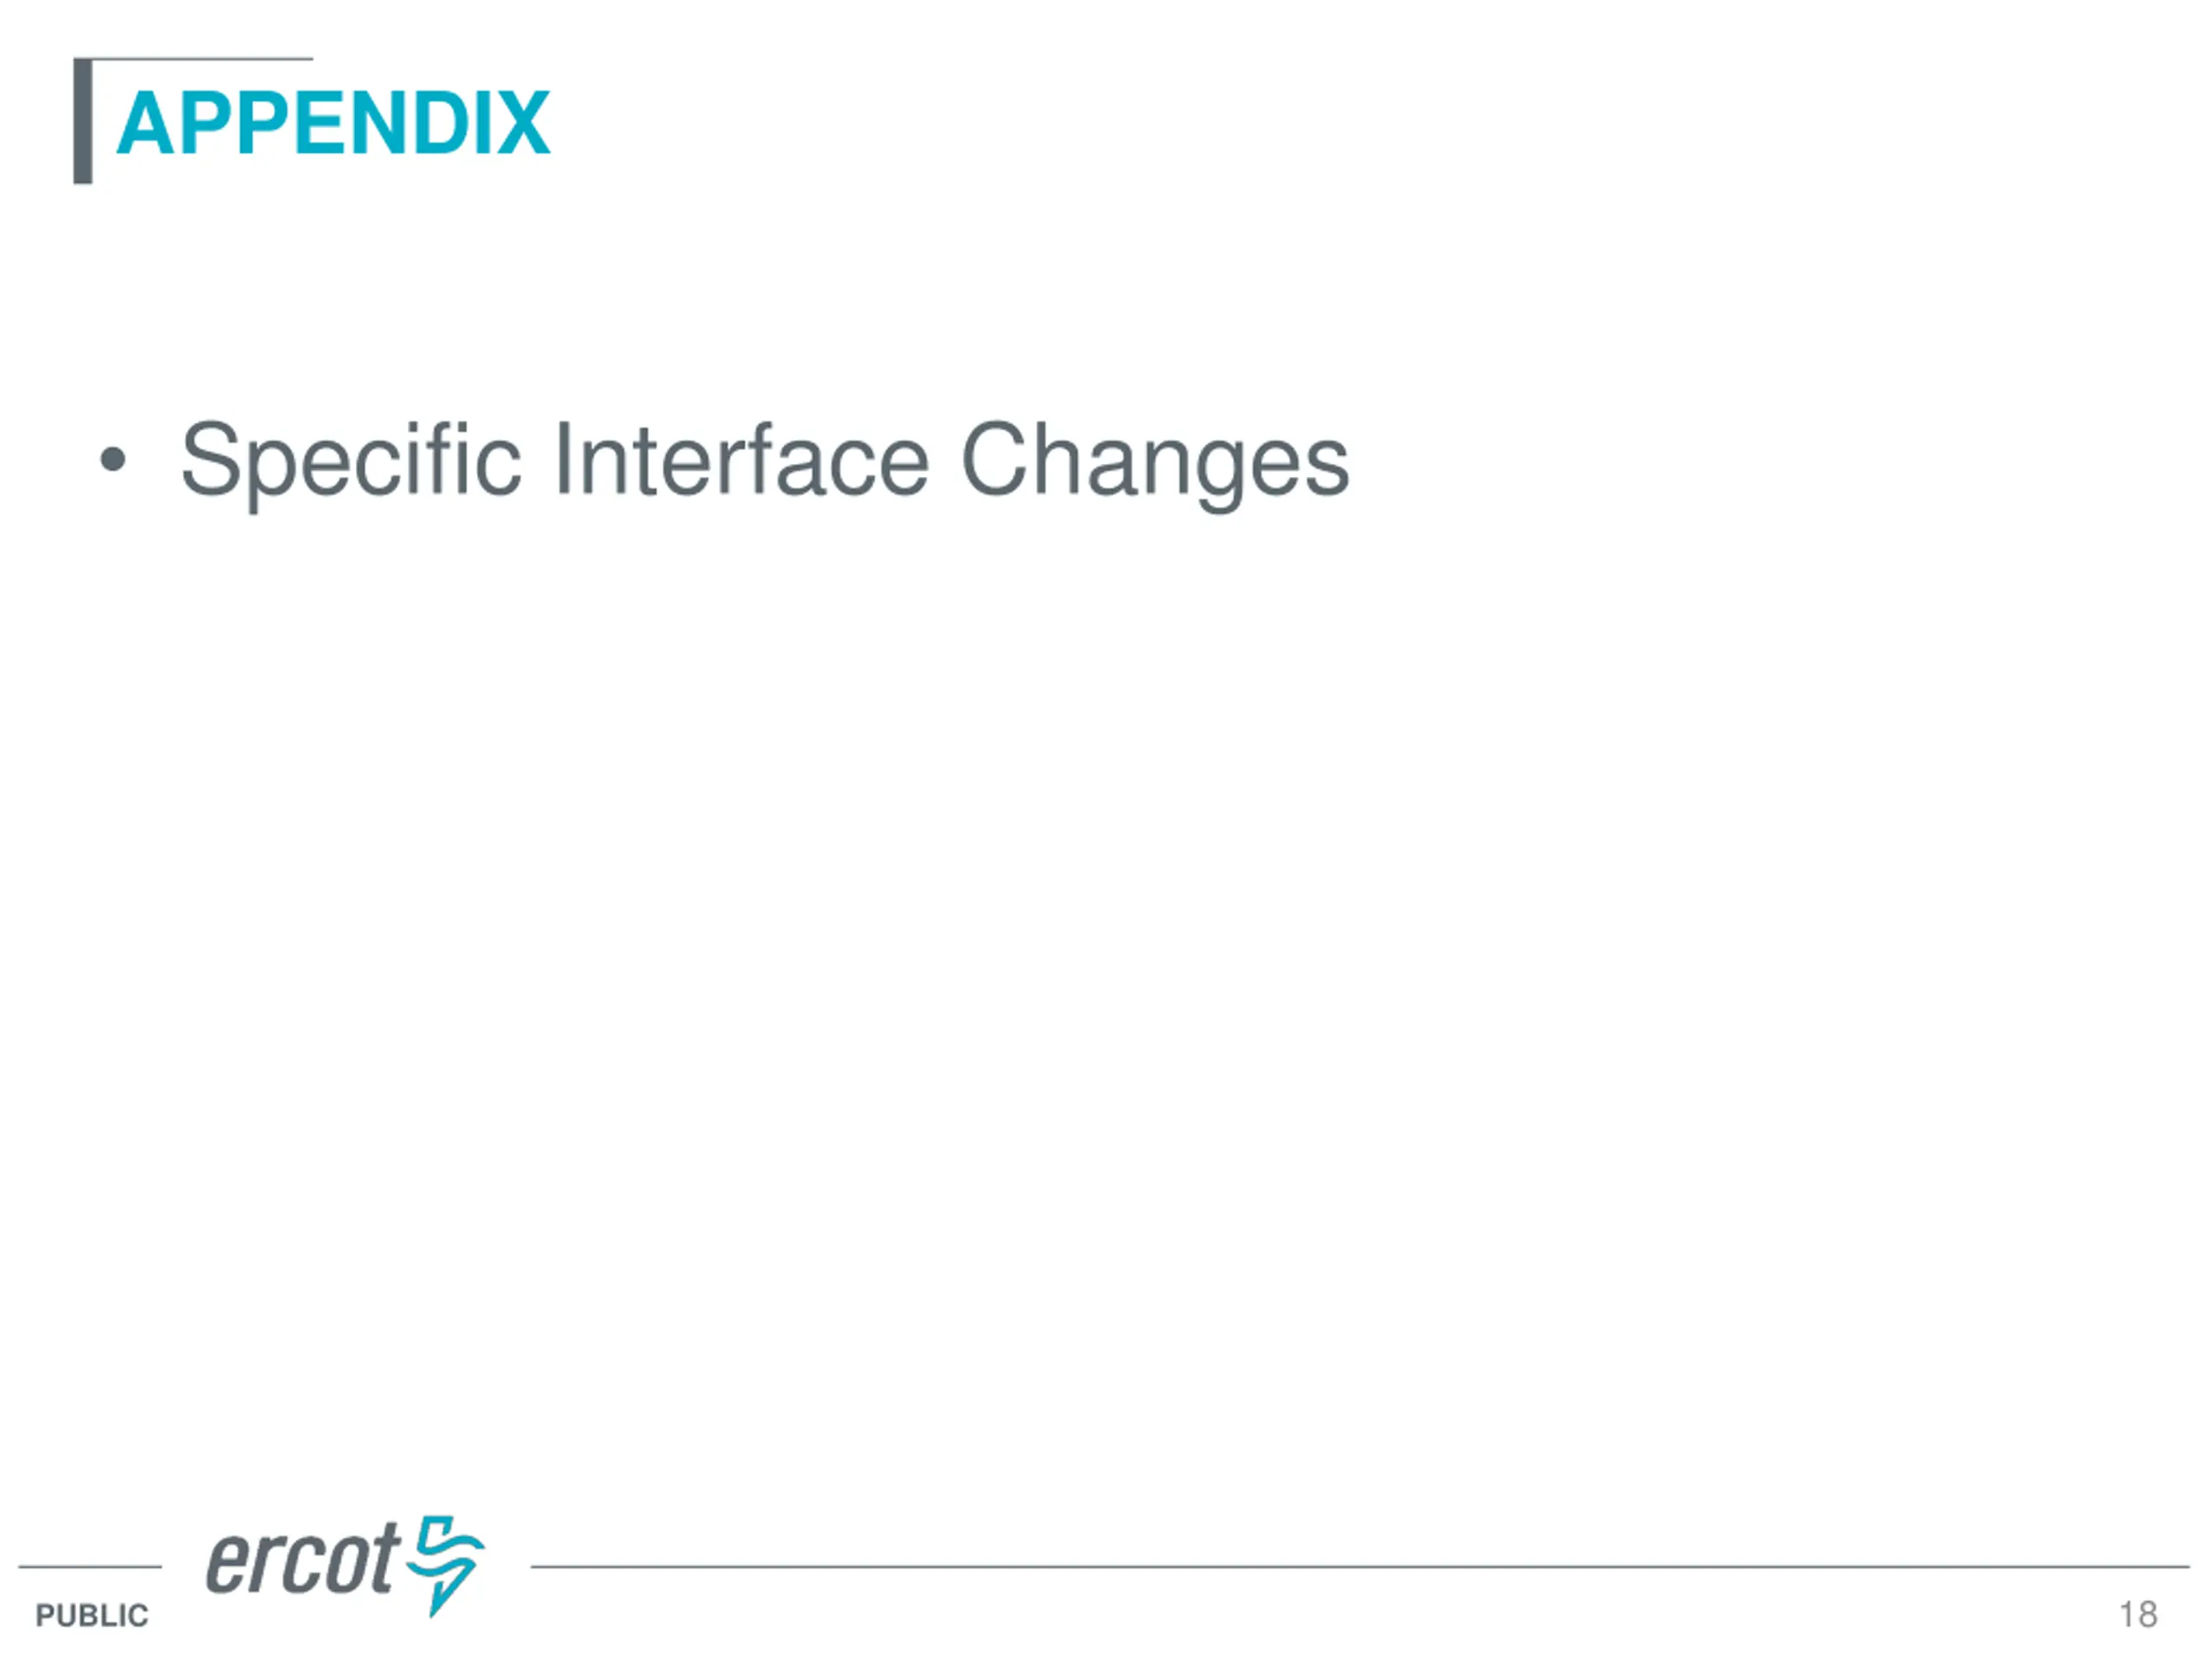Select the bullet dot before Specific

pyautogui.click(x=113, y=460)
